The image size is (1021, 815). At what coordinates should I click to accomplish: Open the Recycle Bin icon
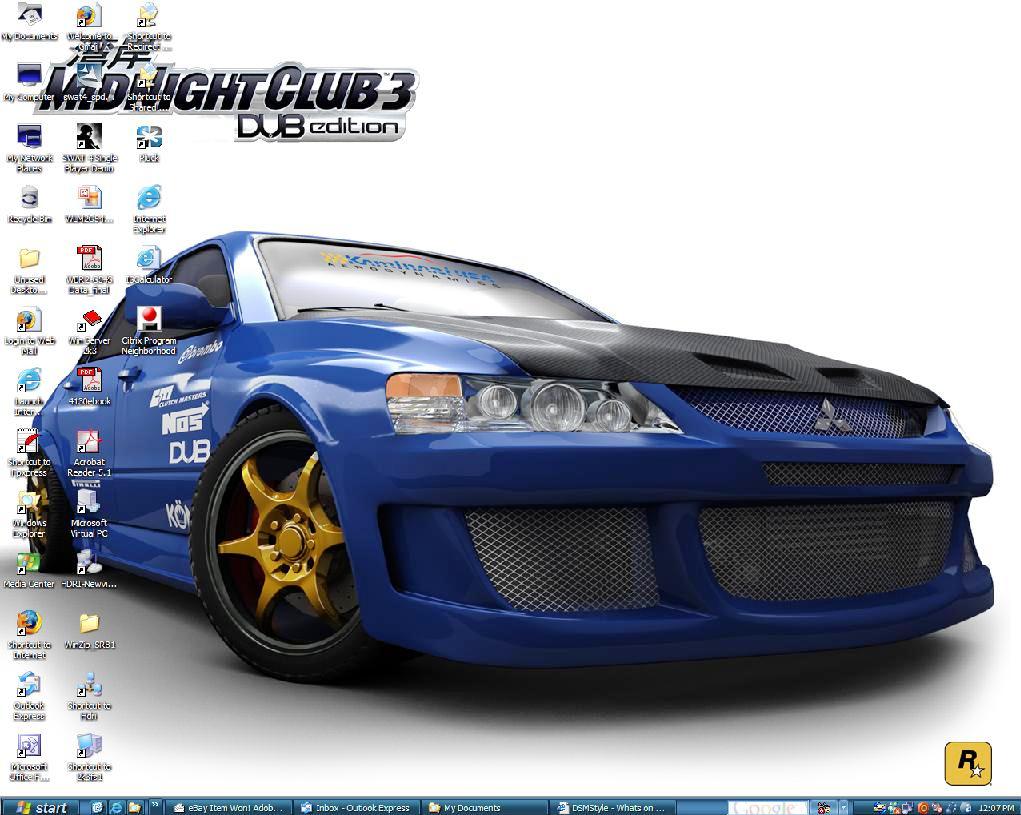coord(30,199)
